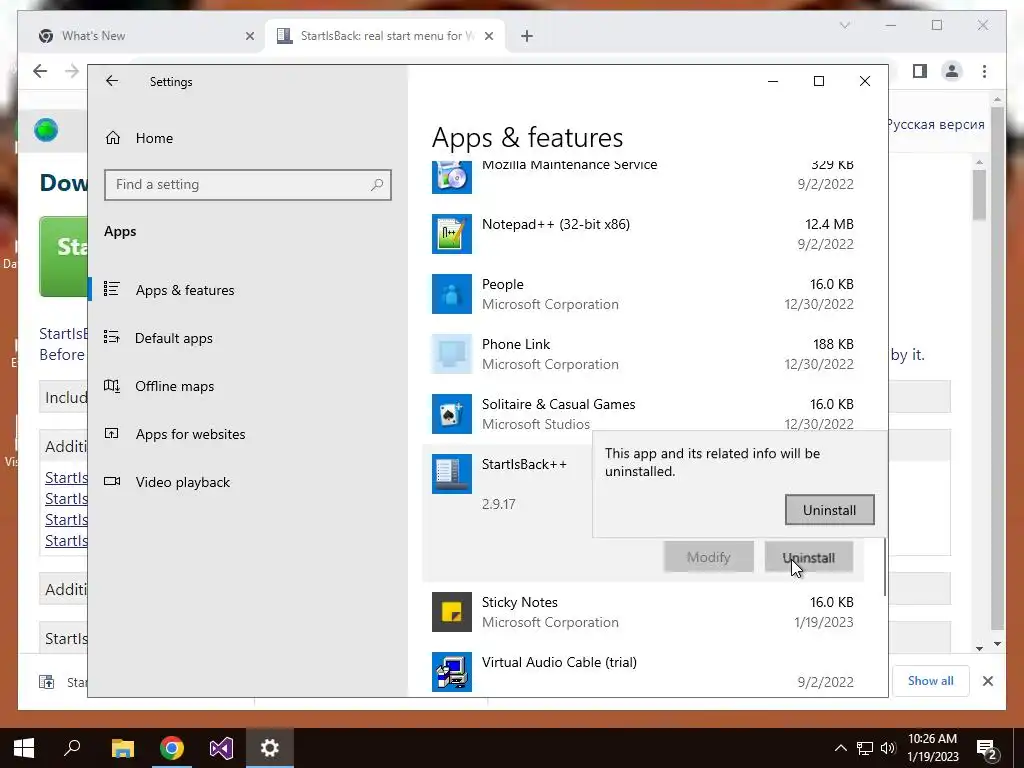Open Apps for websites settings
This screenshot has width=1024, height=768.
190,434
